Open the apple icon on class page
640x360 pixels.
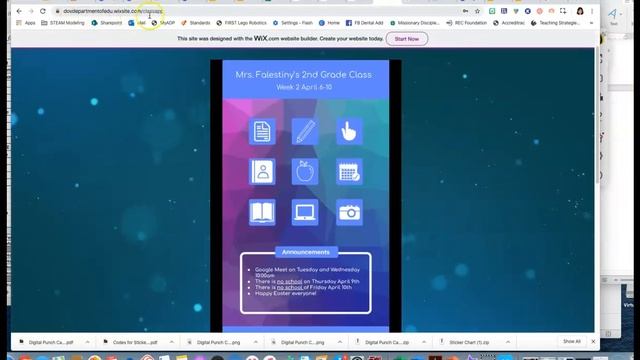tap(305, 171)
